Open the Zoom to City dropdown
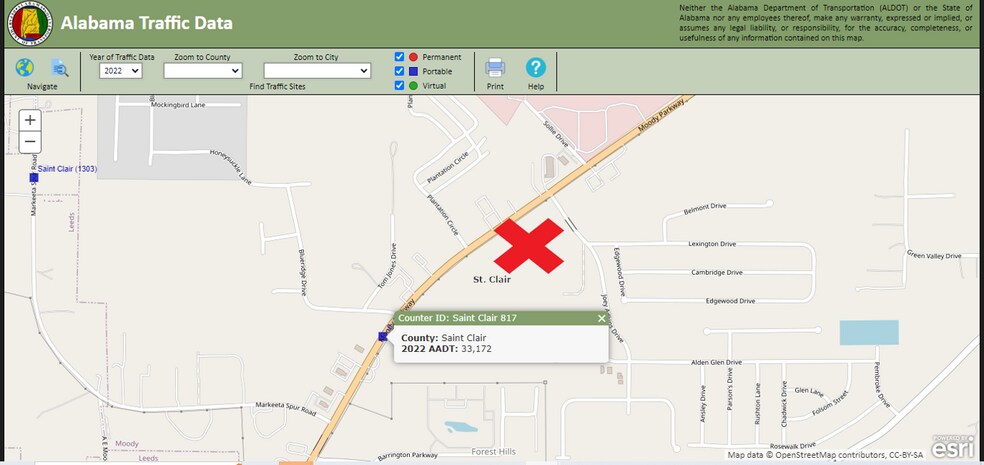This screenshot has width=984, height=465. click(x=317, y=71)
